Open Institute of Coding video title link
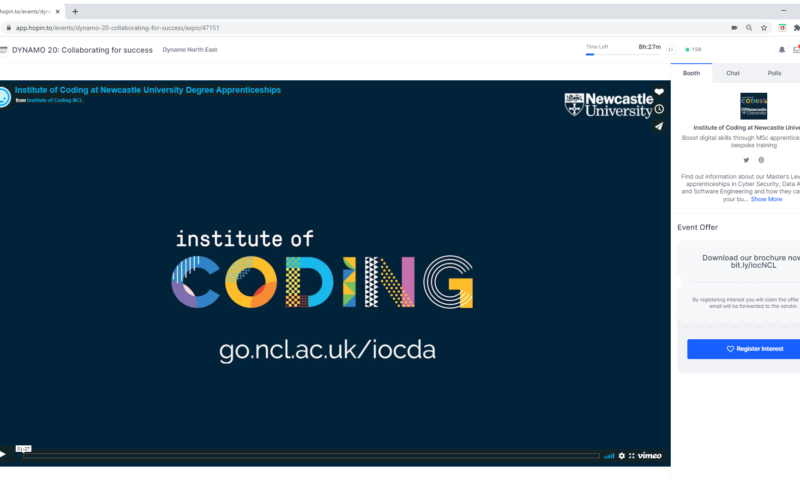This screenshot has width=800, height=480. tap(148, 90)
